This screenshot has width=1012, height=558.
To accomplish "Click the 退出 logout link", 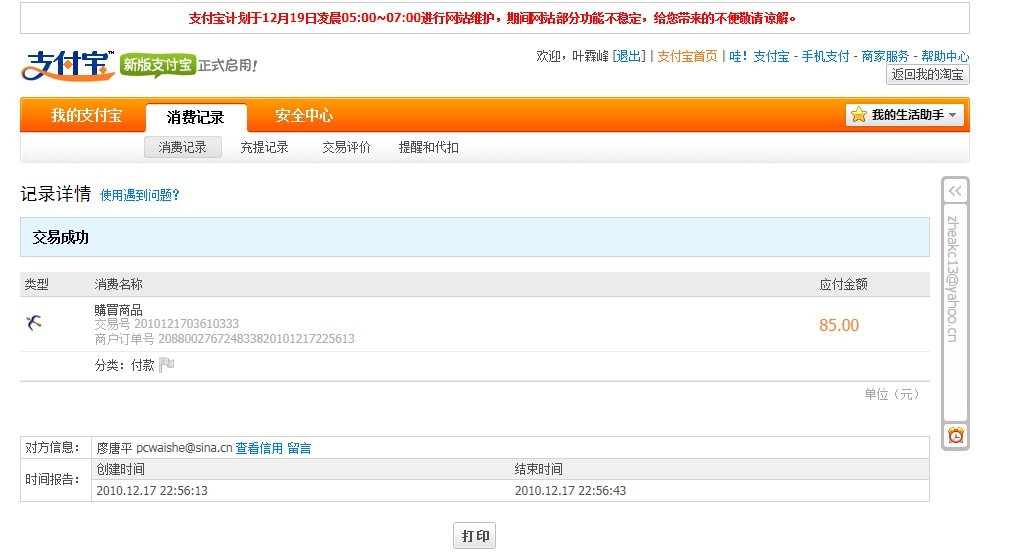I will (629, 56).
